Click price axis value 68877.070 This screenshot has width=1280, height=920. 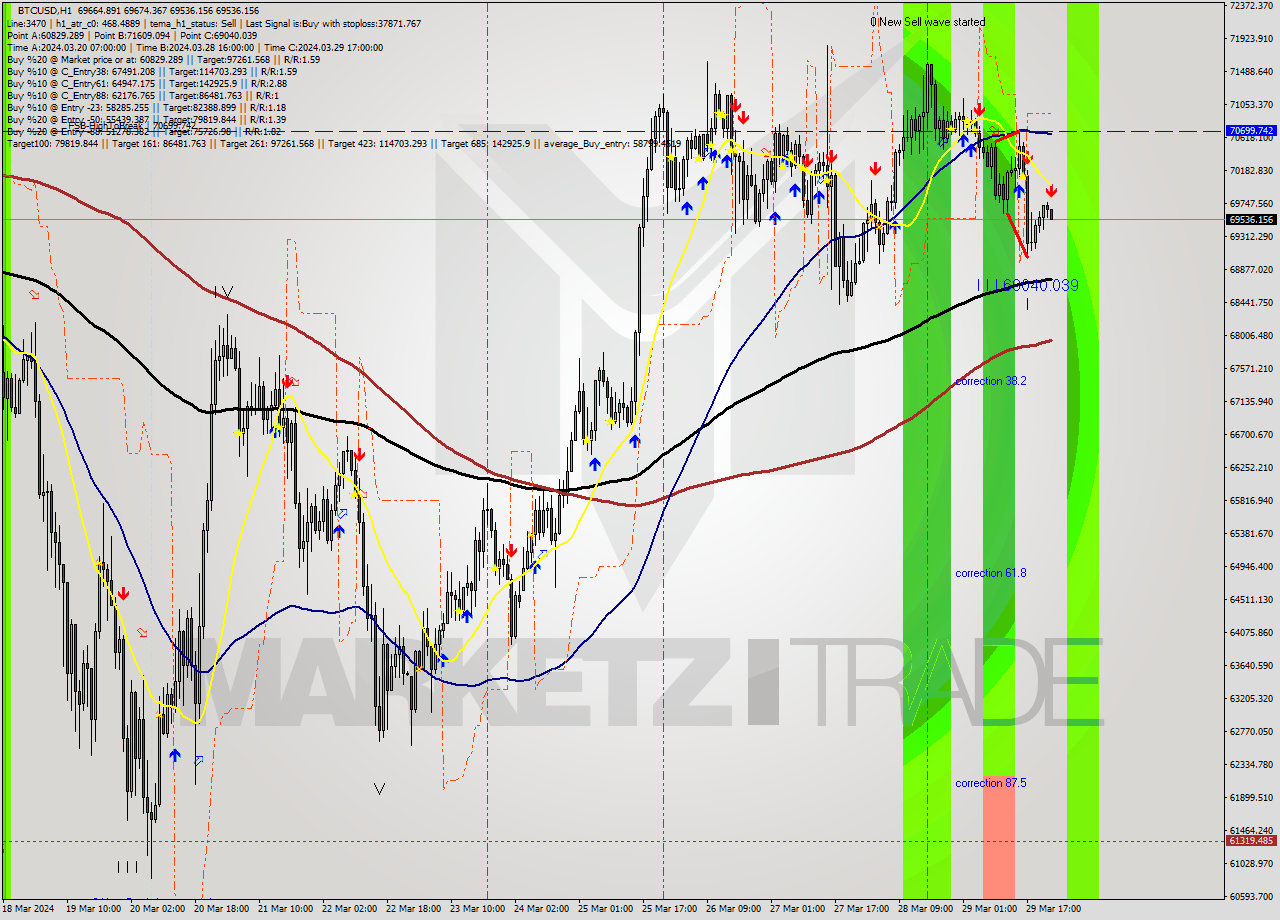(x=1251, y=270)
